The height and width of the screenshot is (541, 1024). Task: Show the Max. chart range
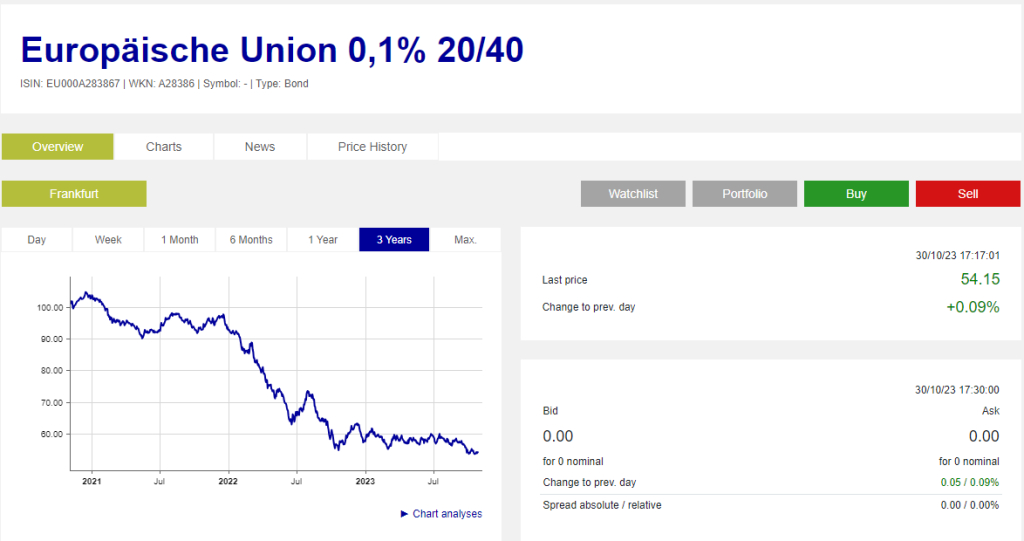465,240
